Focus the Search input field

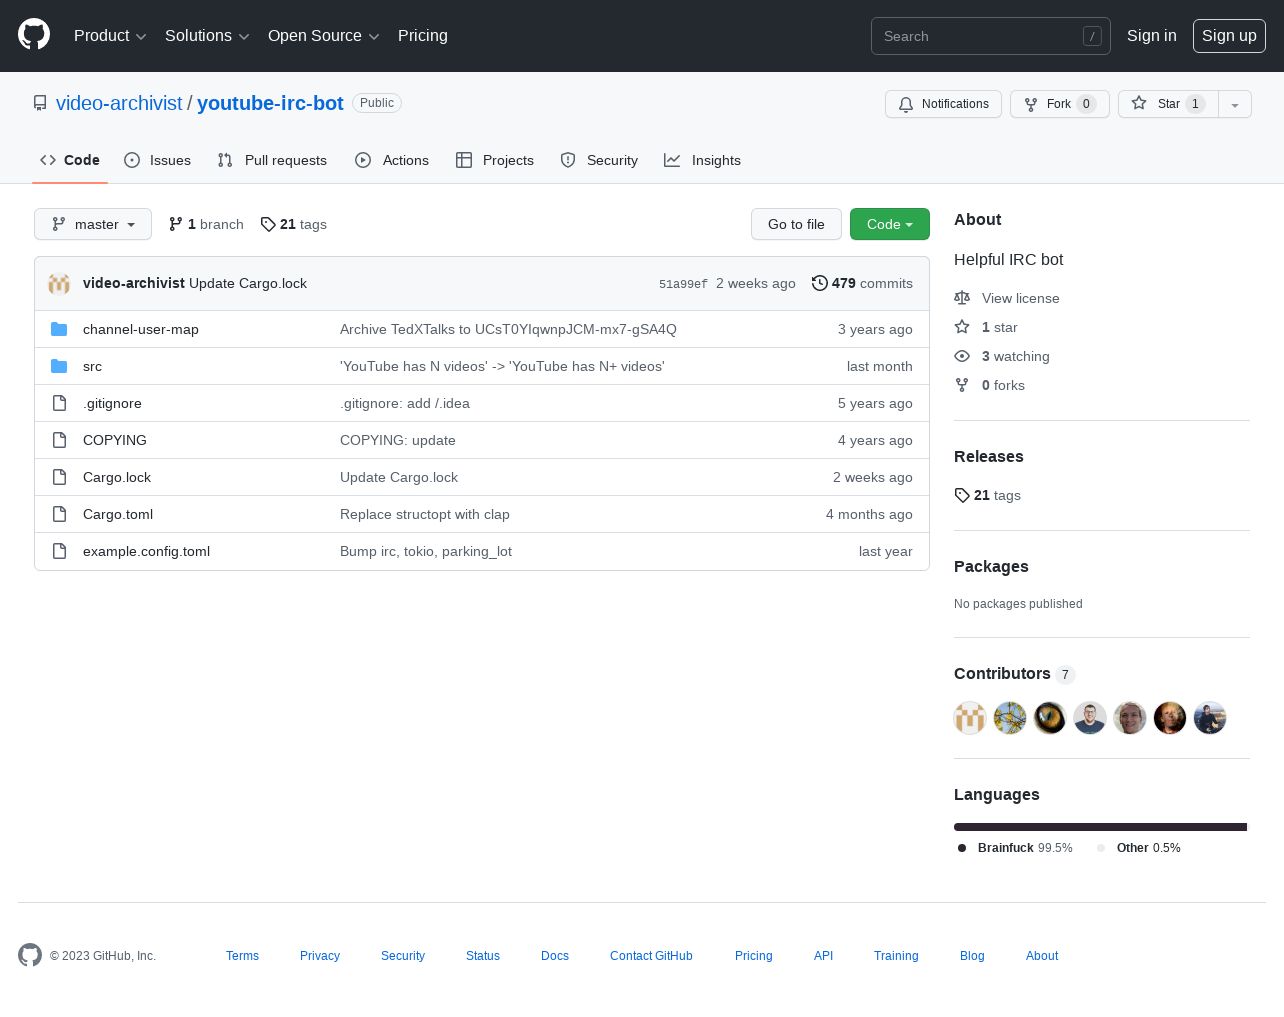[x=991, y=36]
